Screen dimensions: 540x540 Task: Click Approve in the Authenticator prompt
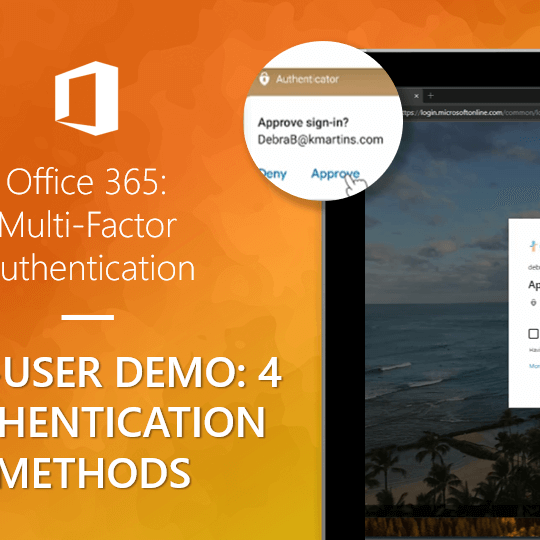335,174
